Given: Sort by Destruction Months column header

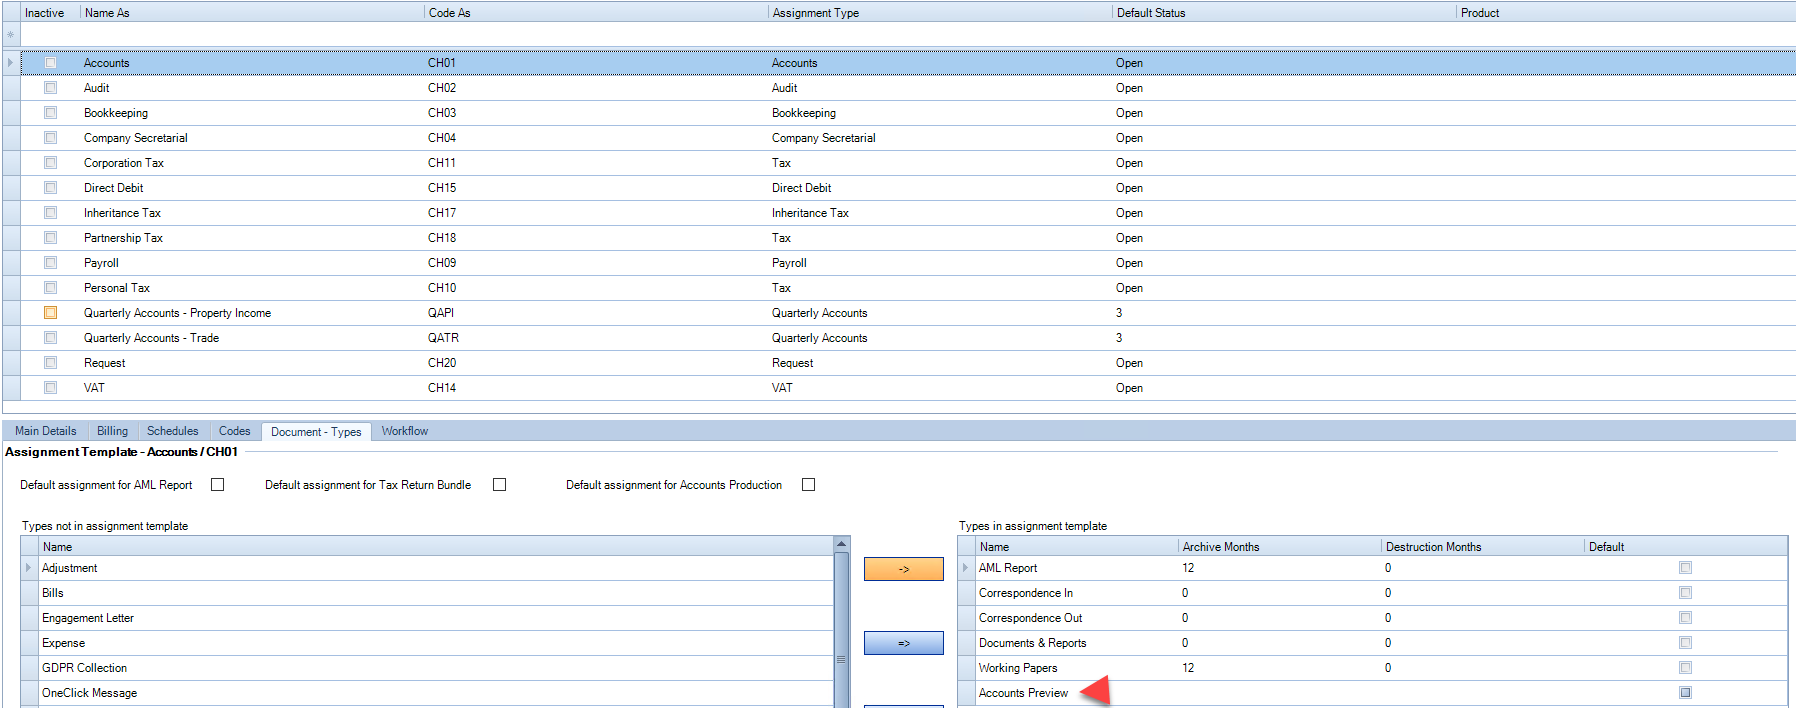Looking at the screenshot, I should [x=1483, y=547].
